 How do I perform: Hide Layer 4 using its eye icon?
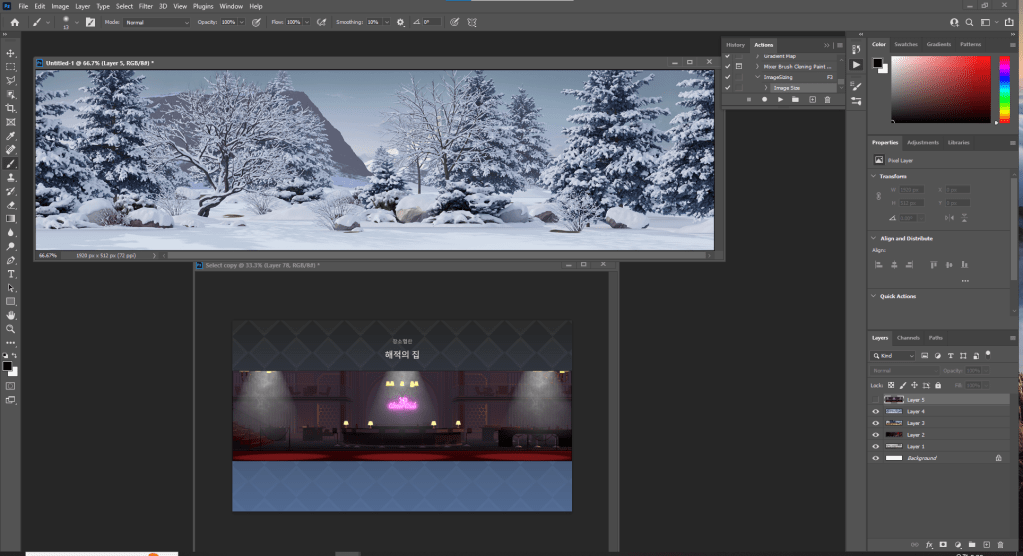[876, 411]
